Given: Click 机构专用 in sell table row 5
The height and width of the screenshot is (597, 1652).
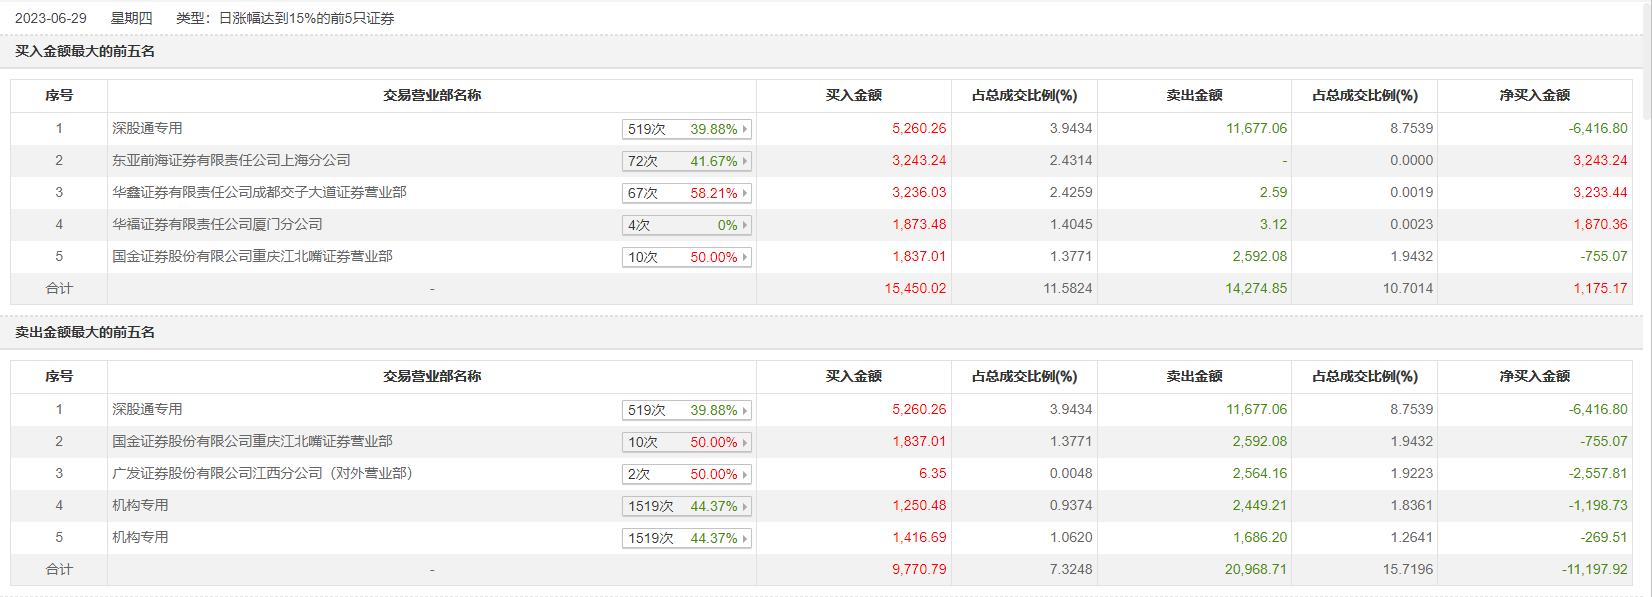Looking at the screenshot, I should click(140, 537).
